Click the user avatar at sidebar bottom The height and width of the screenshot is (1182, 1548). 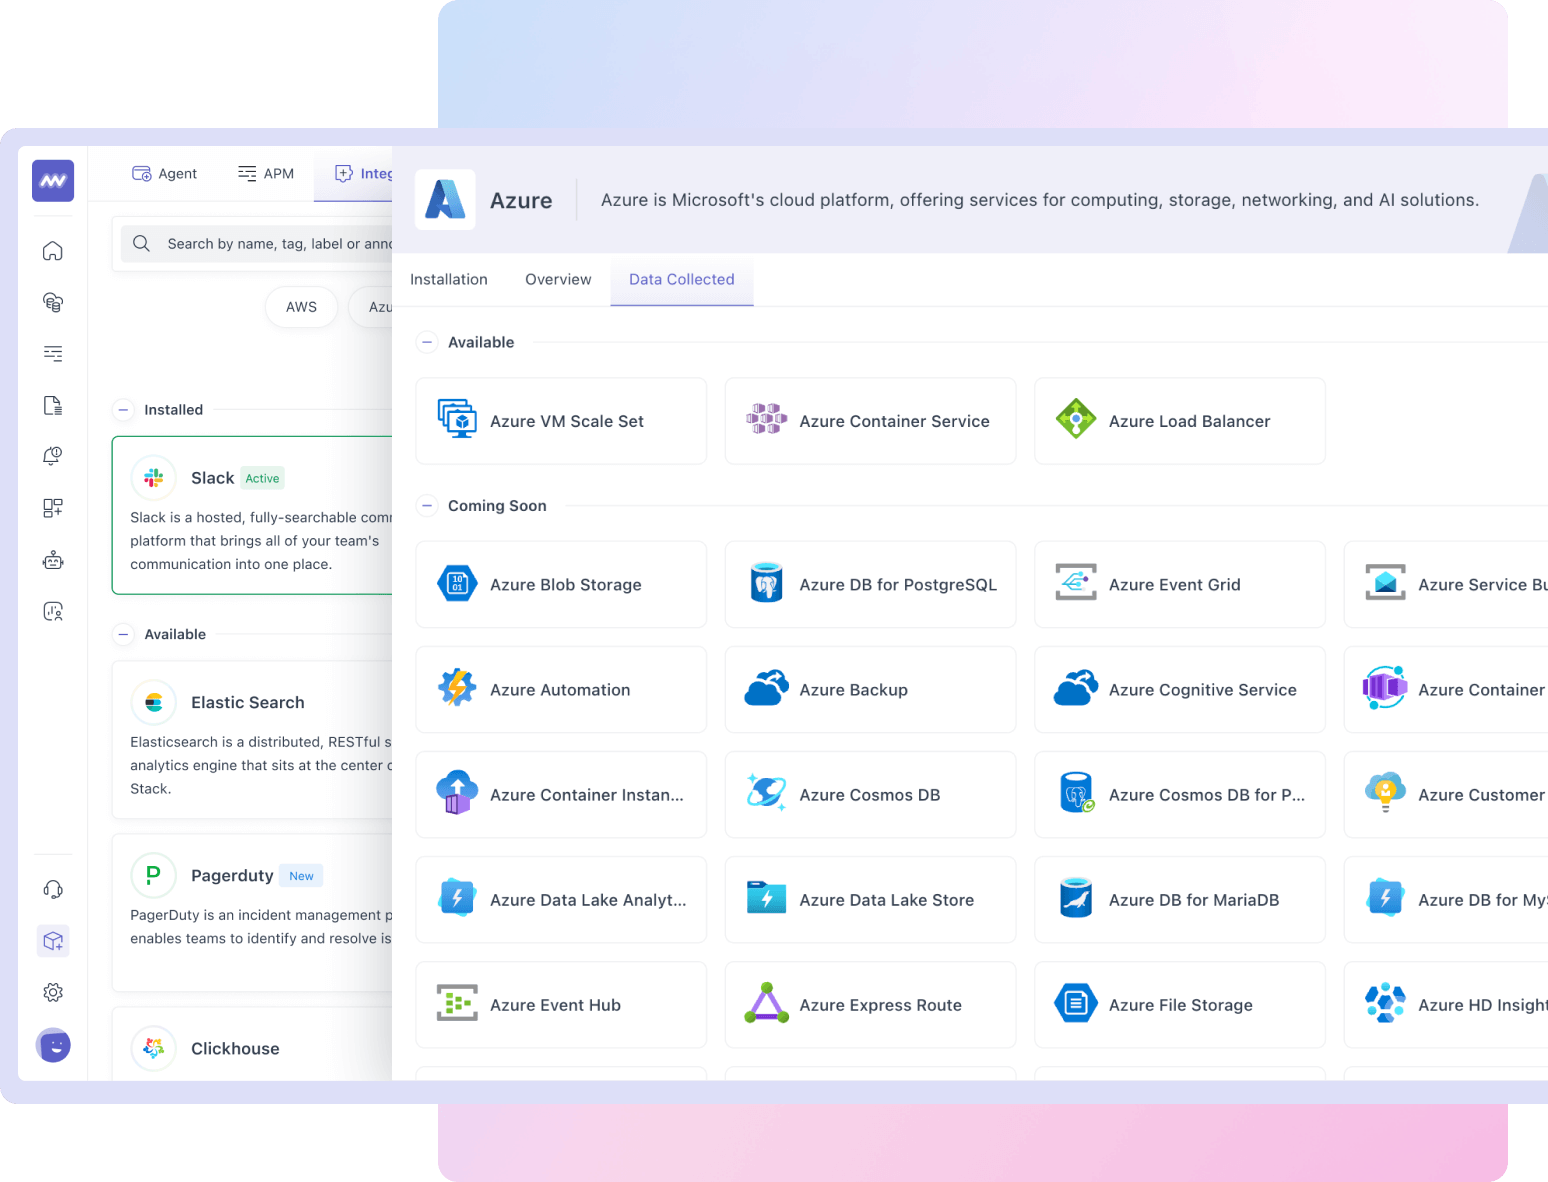click(53, 1045)
